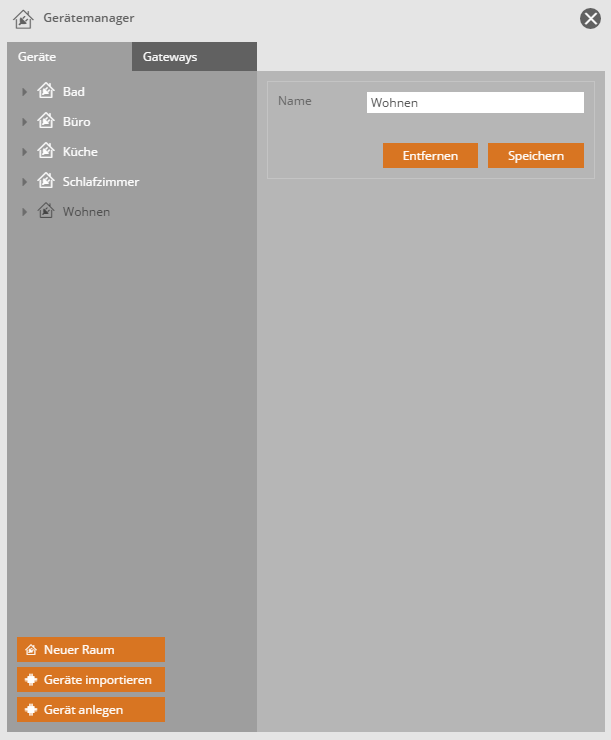
Task: Expand the Bad room tree node
Action: 25,92
